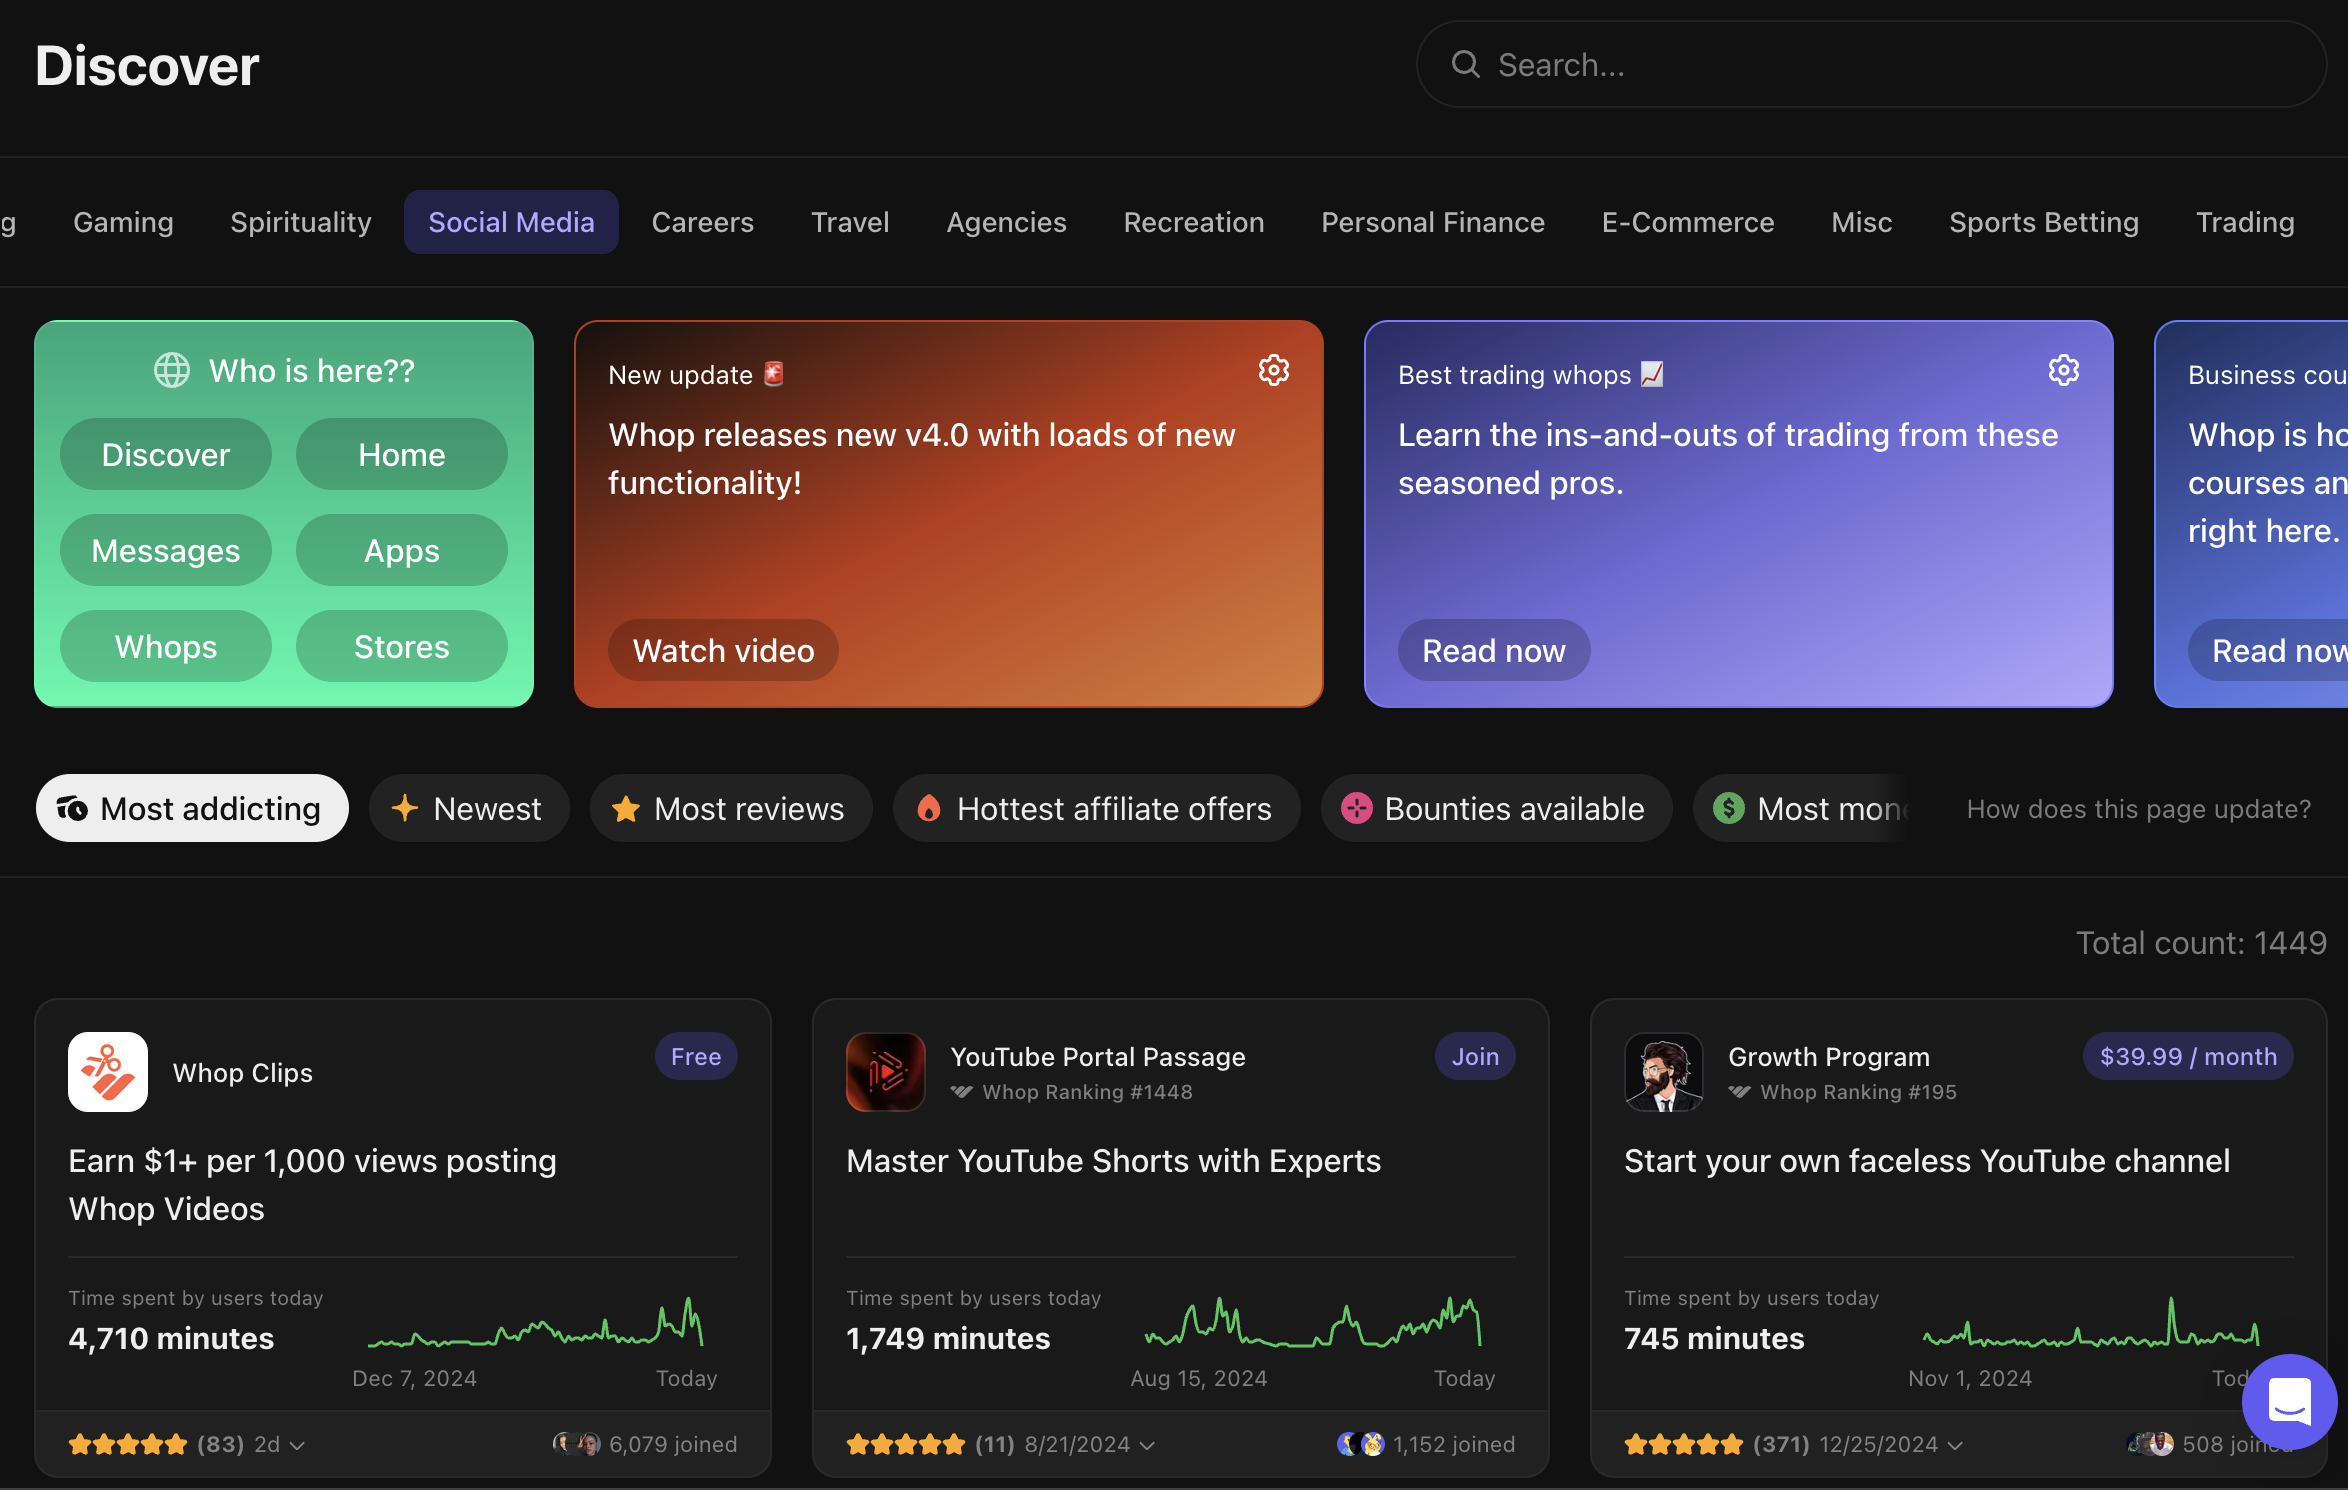This screenshot has width=2348, height=1490.
Task: Select the Most addicting filter
Action: point(192,808)
